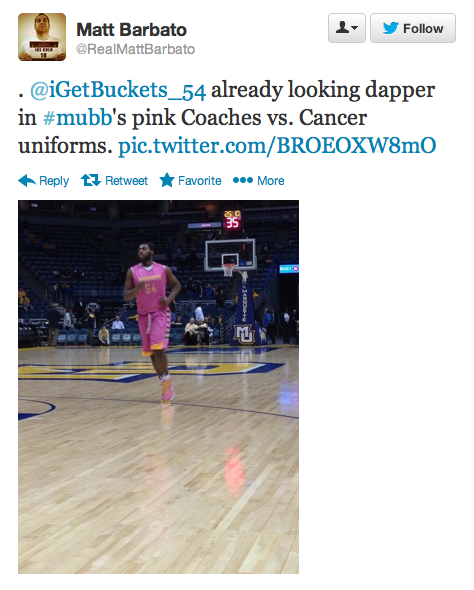Click the Retweet arrows icon
474x590 pixels.
tap(91, 181)
